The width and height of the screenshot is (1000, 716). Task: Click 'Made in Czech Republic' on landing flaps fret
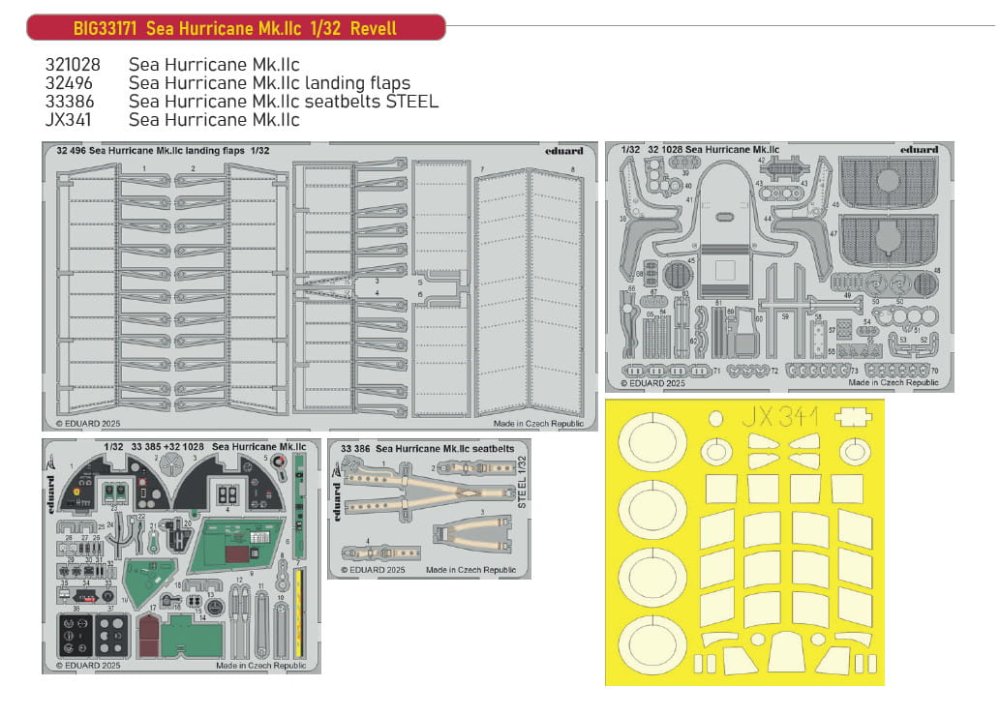(x=538, y=423)
